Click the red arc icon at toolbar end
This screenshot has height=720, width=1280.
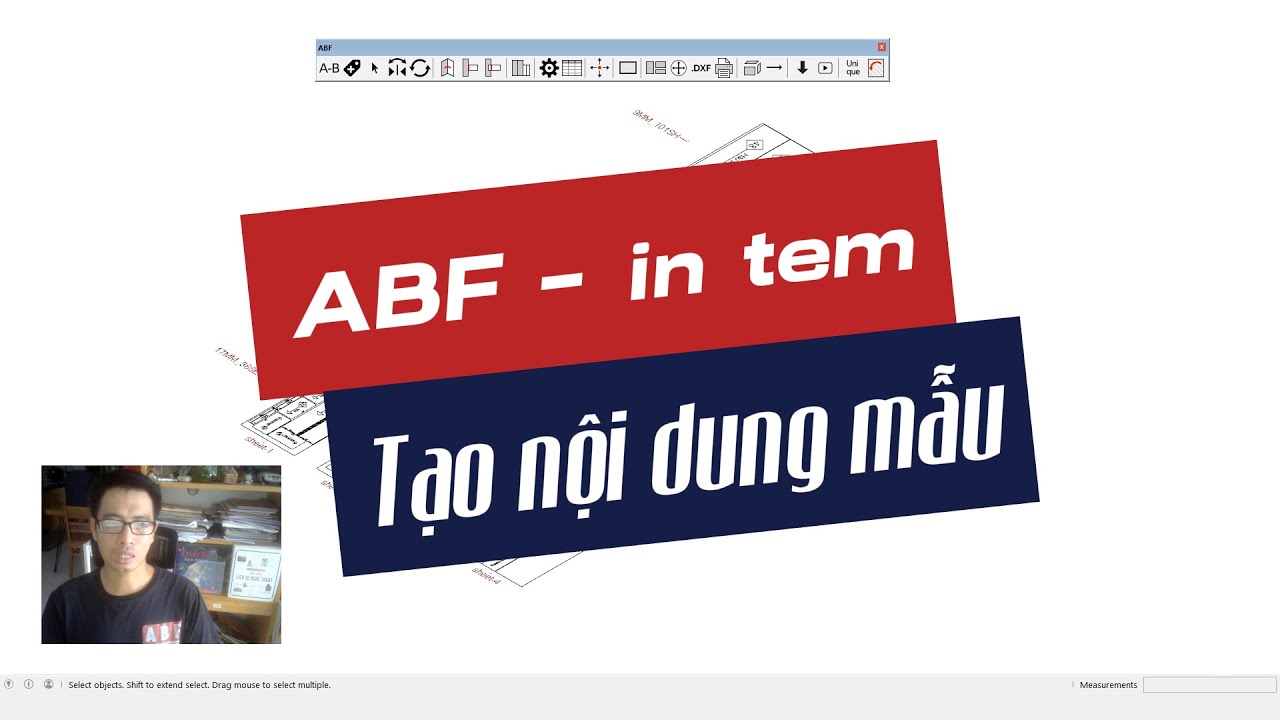coord(876,68)
